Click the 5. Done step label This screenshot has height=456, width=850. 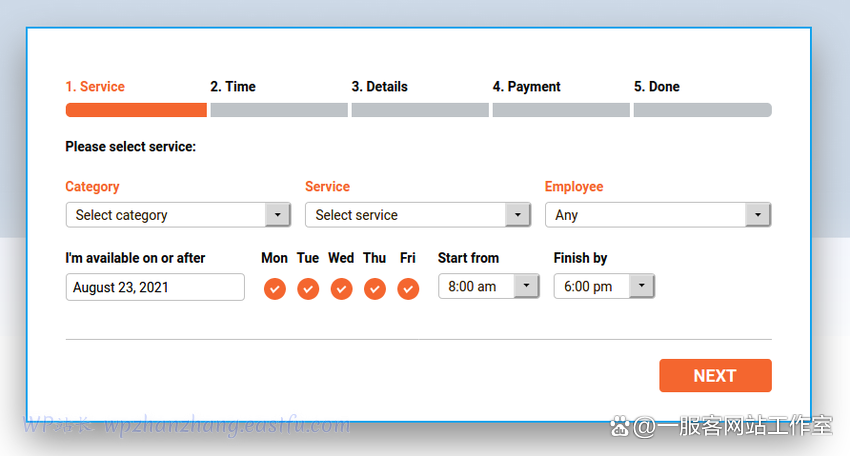pos(657,87)
